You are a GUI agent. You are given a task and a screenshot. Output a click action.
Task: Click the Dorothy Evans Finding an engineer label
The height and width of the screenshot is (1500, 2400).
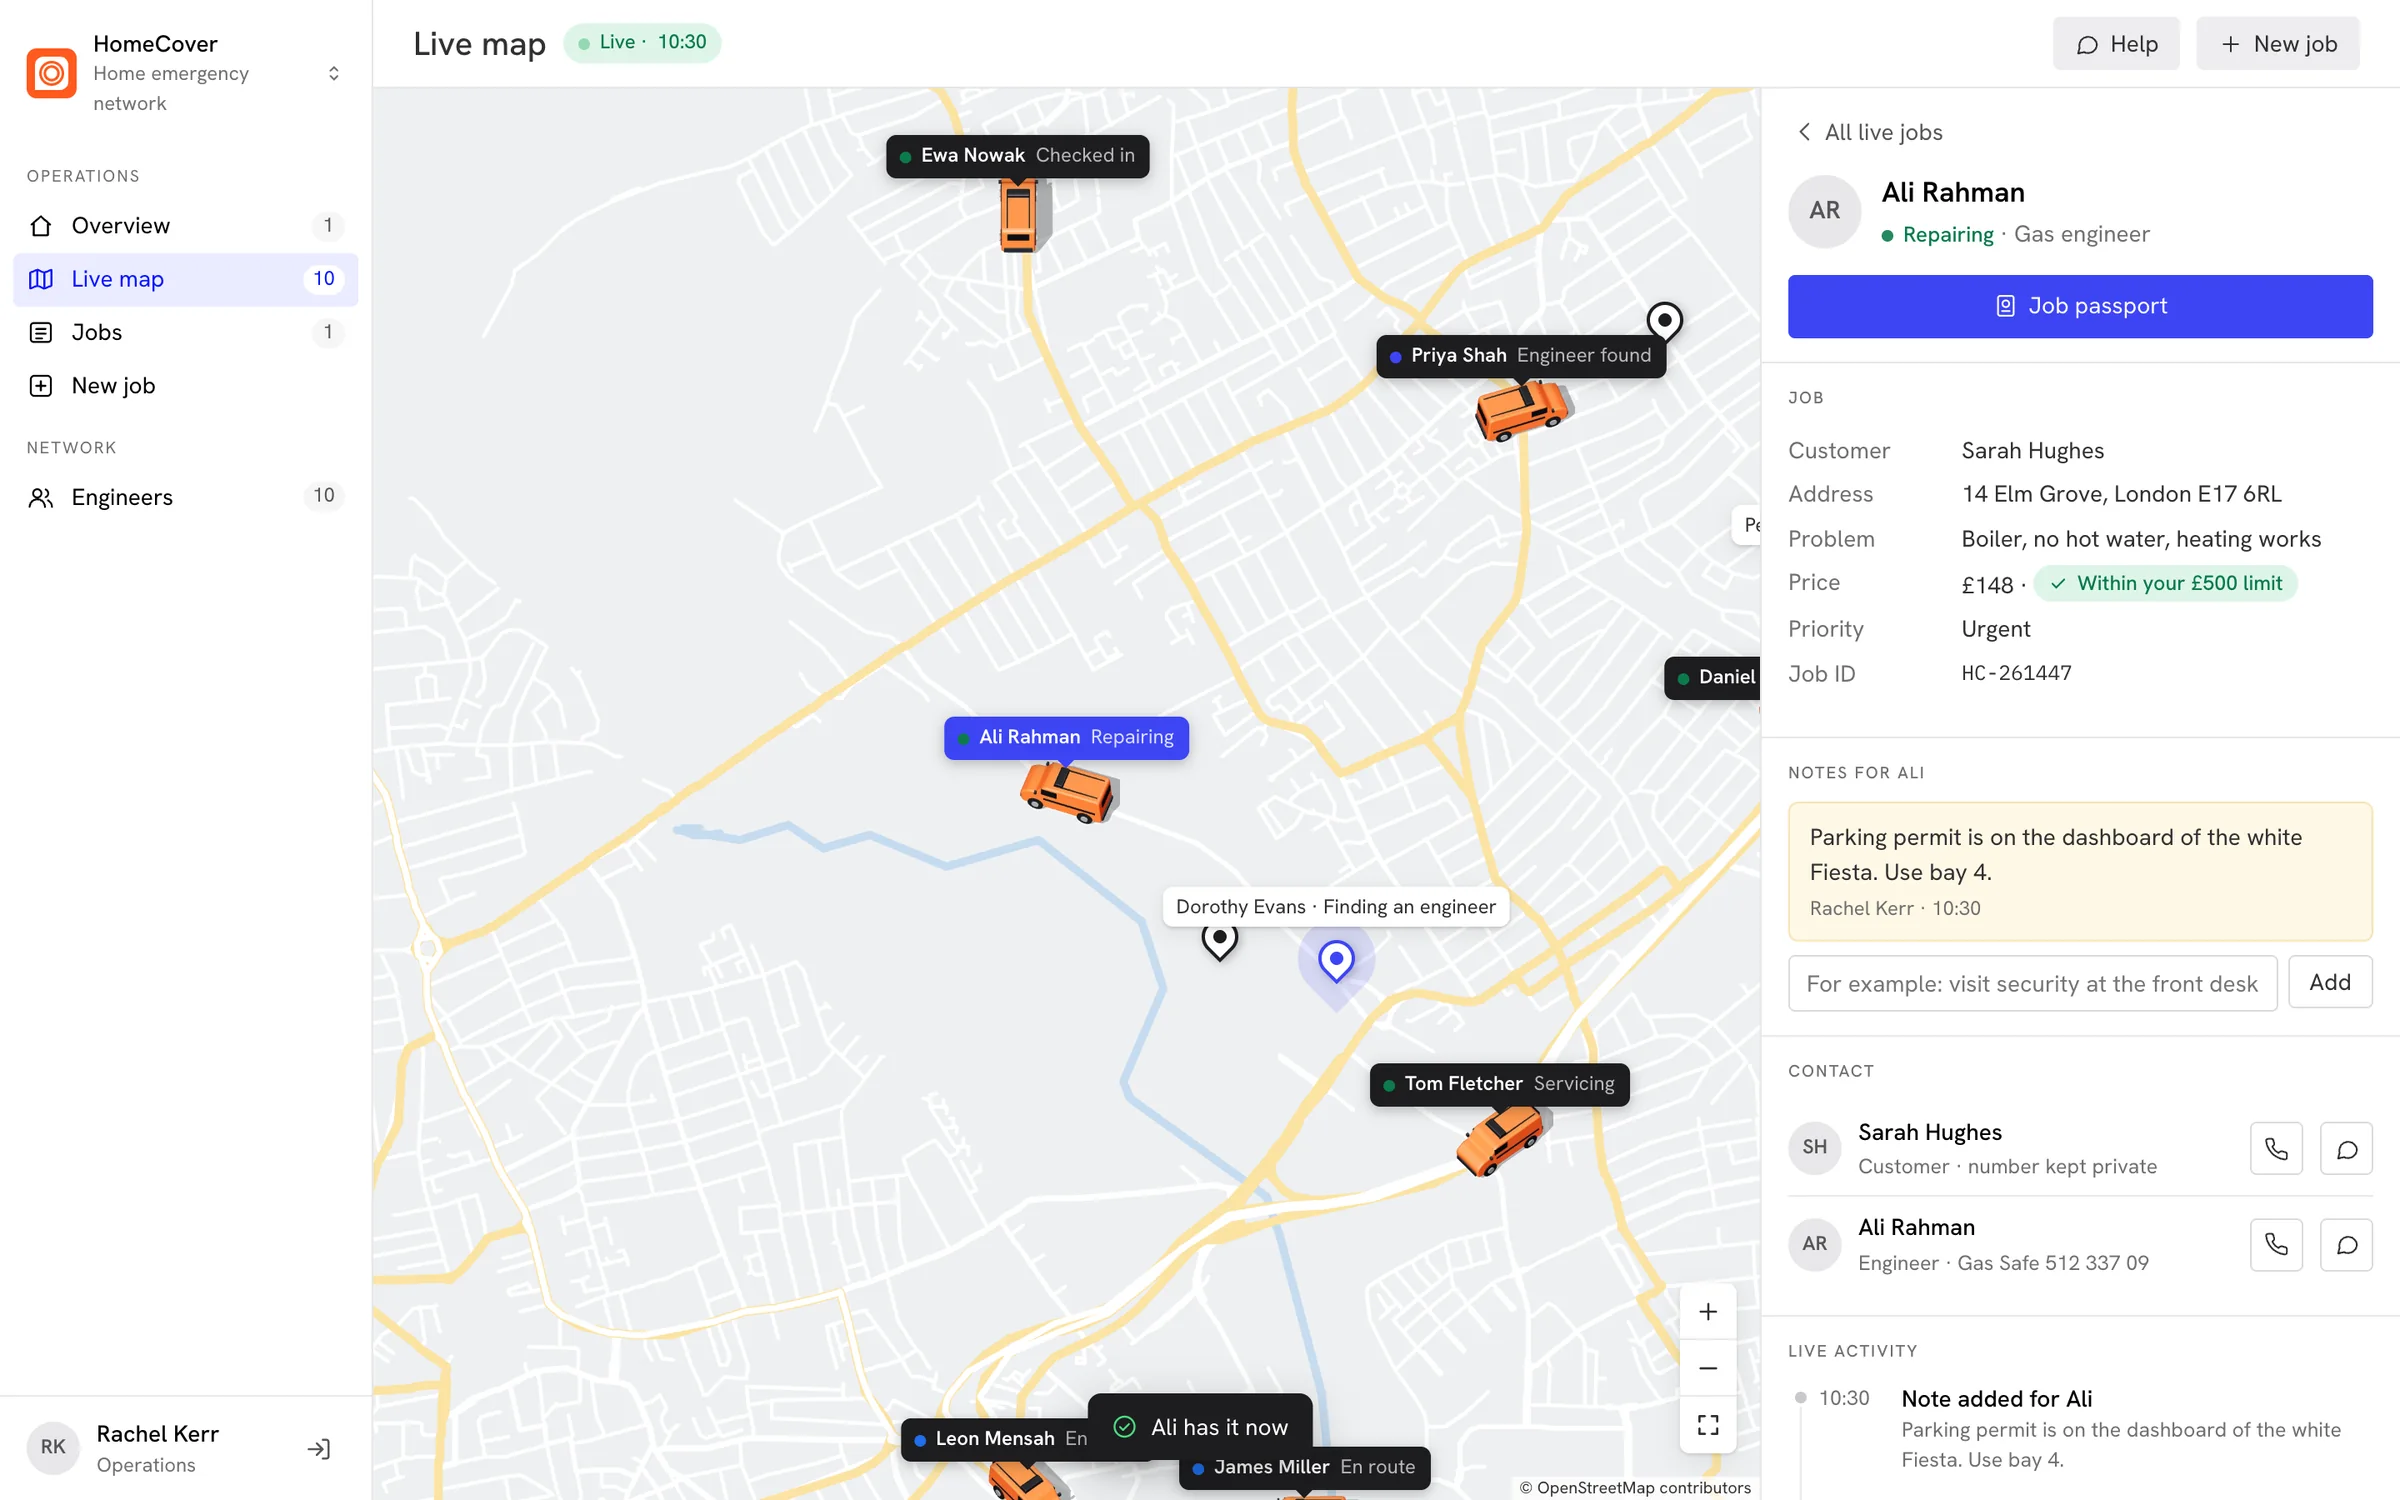point(1335,907)
